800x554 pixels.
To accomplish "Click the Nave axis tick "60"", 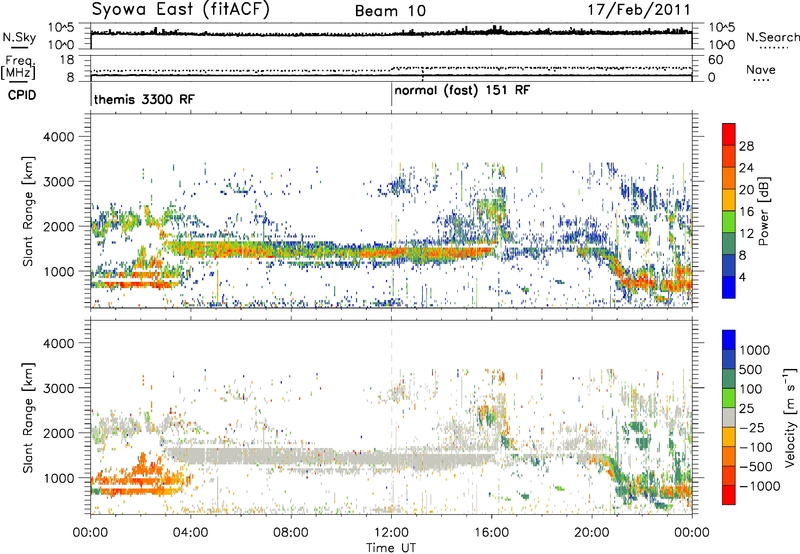I will tap(715, 60).
